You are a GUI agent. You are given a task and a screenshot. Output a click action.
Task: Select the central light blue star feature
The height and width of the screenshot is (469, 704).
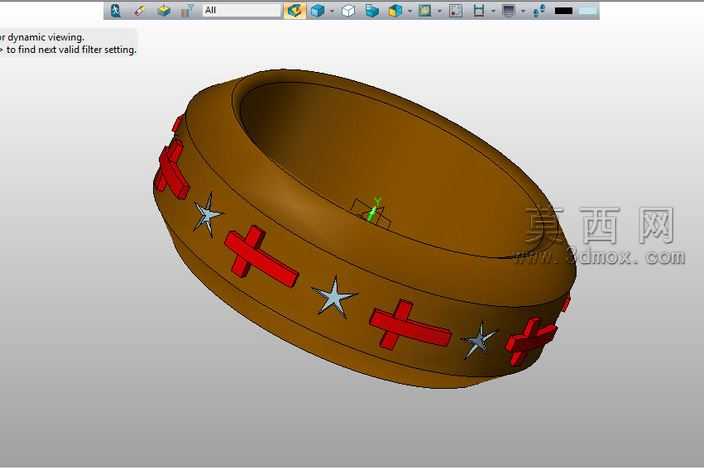(x=334, y=297)
